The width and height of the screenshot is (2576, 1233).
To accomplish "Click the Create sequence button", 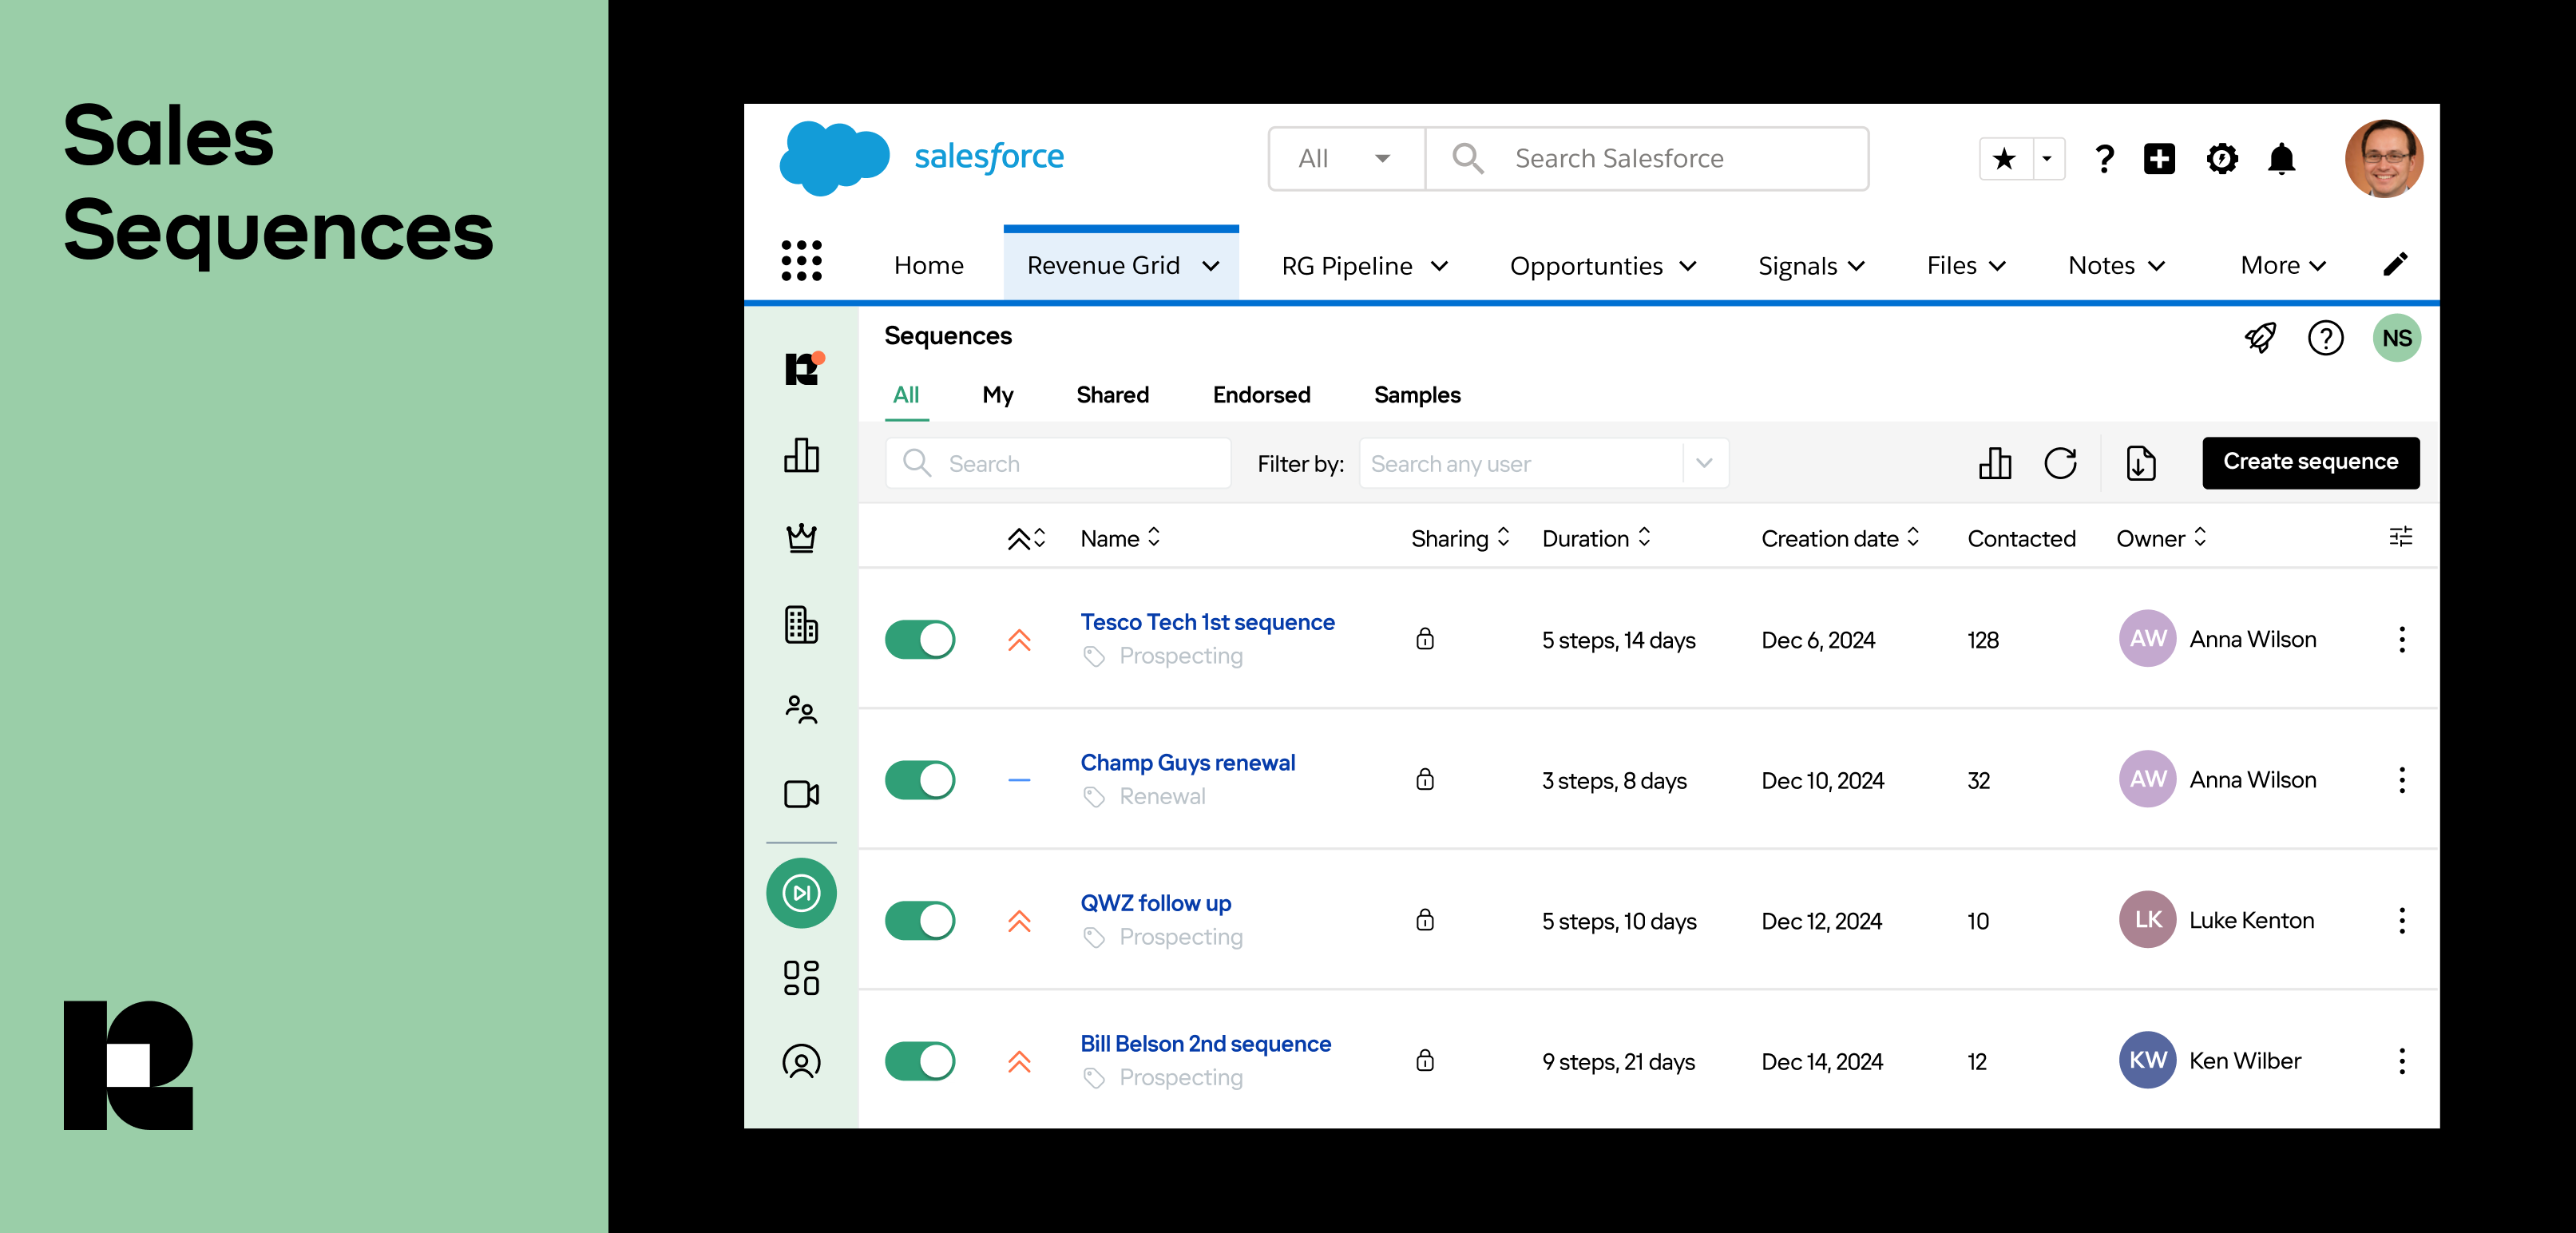I will coord(2310,462).
